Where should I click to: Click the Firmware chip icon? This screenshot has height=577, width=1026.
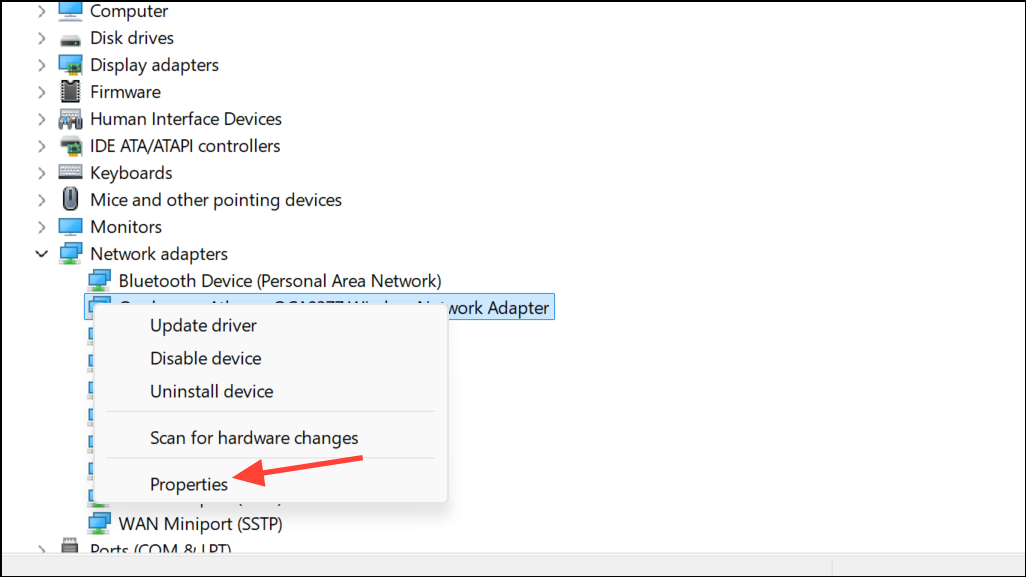[x=70, y=92]
